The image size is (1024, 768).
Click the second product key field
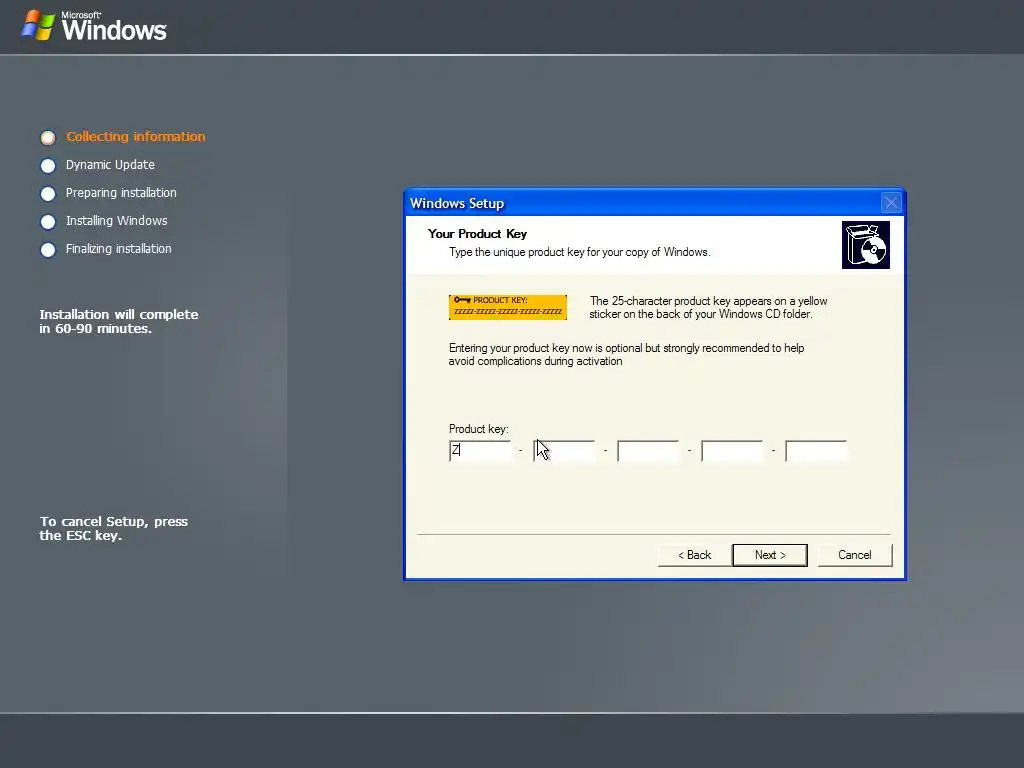[564, 451]
